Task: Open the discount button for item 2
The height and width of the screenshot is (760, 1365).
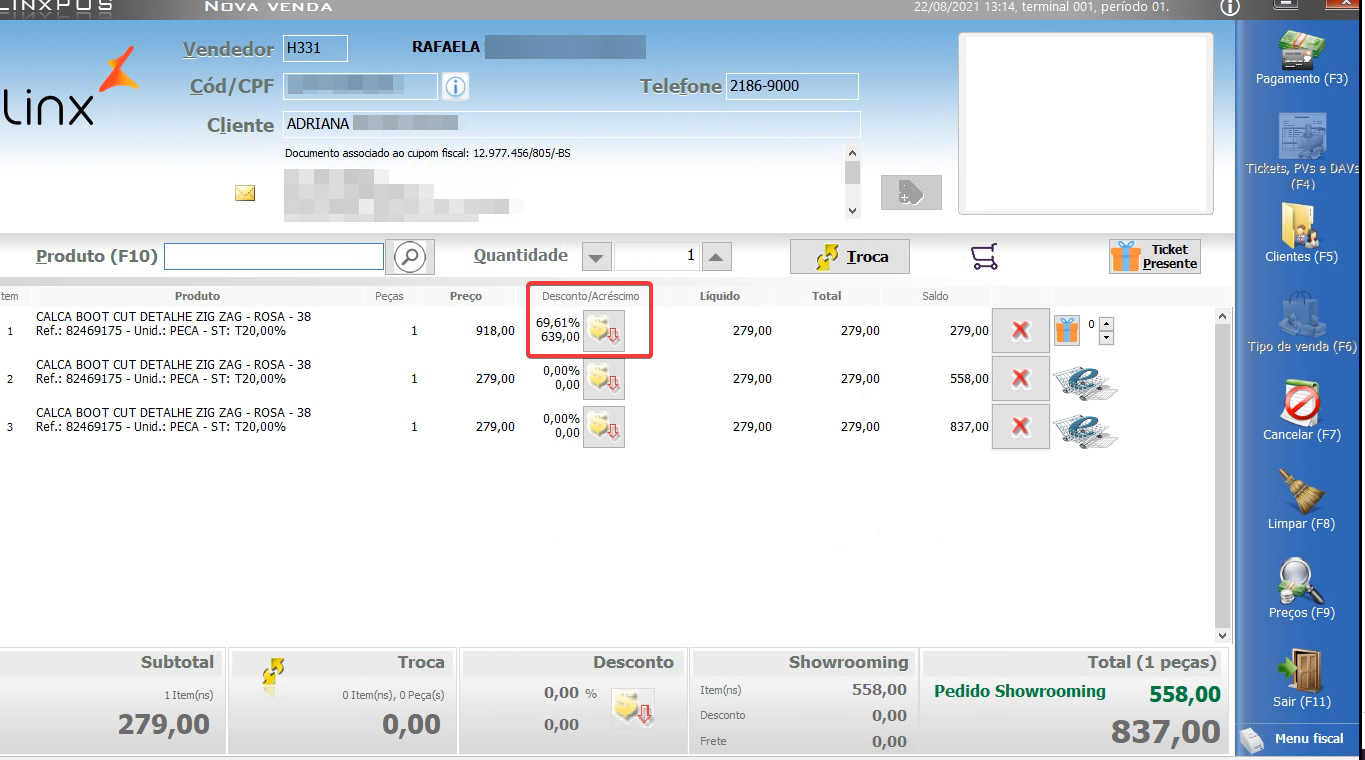Action: pyautogui.click(x=604, y=378)
